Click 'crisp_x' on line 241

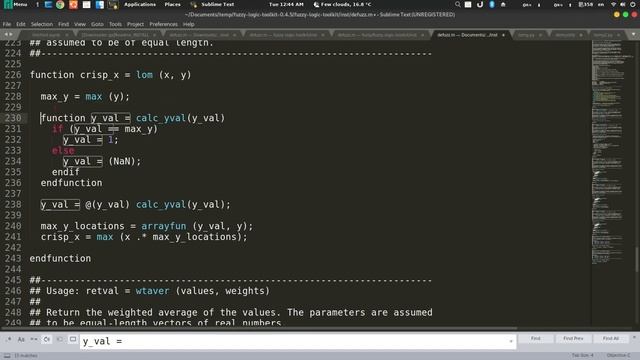click(x=60, y=237)
